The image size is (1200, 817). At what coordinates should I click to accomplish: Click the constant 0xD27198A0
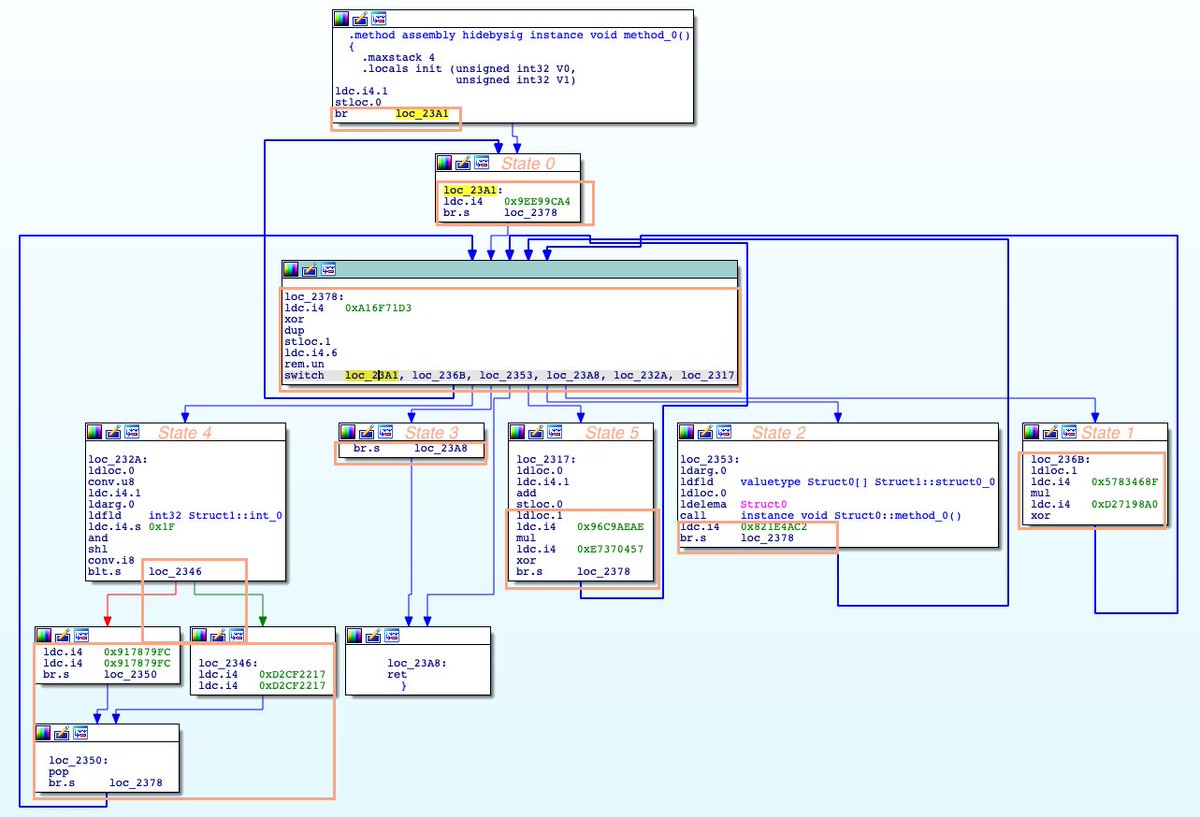pyautogui.click(x=1125, y=504)
